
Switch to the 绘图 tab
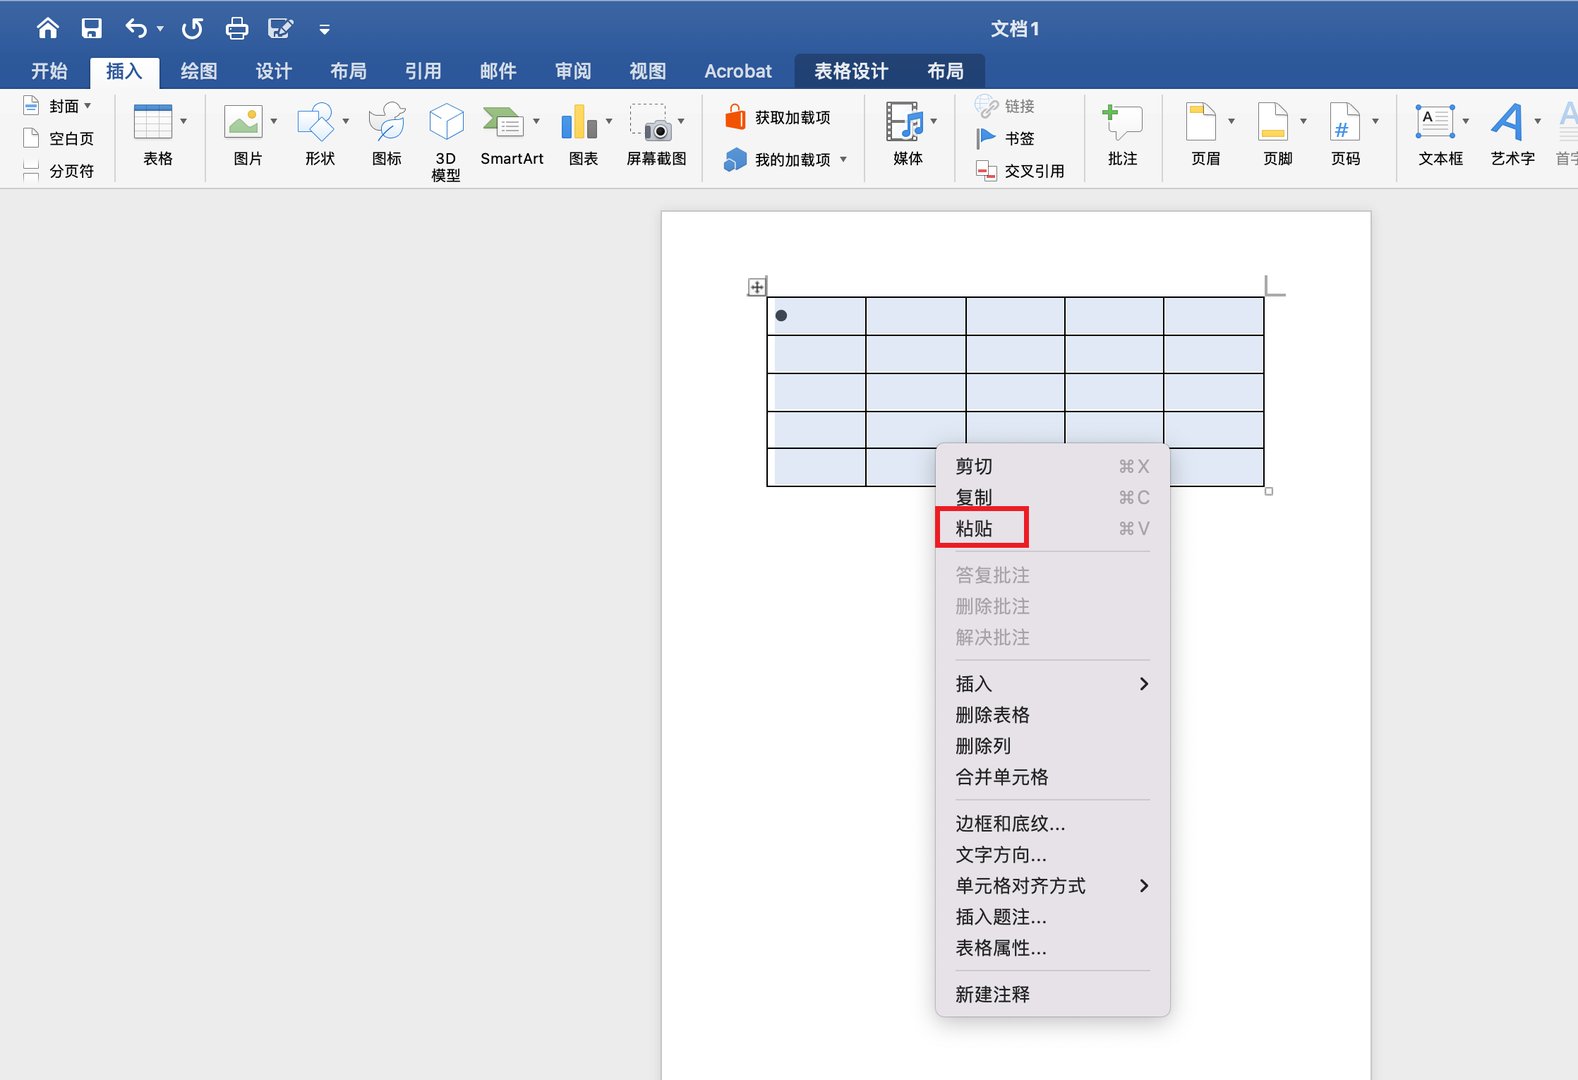point(199,71)
